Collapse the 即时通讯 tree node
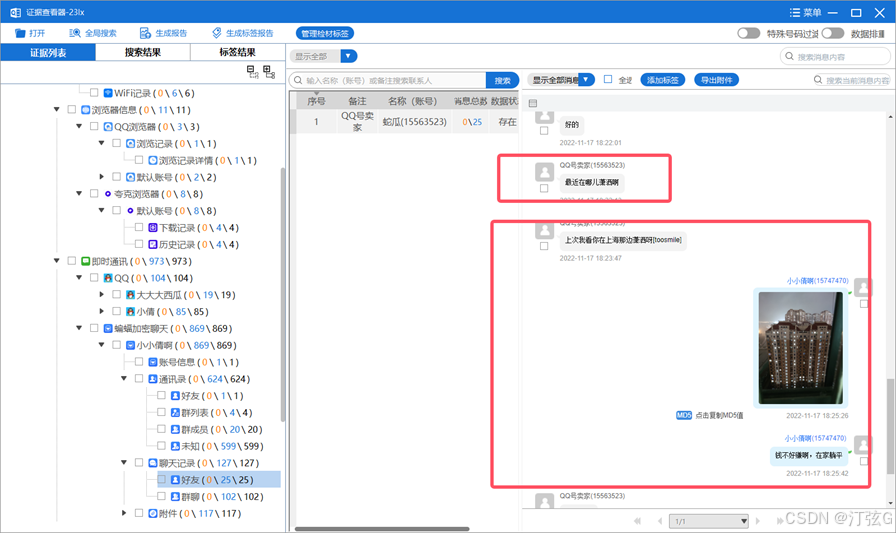 coord(57,261)
